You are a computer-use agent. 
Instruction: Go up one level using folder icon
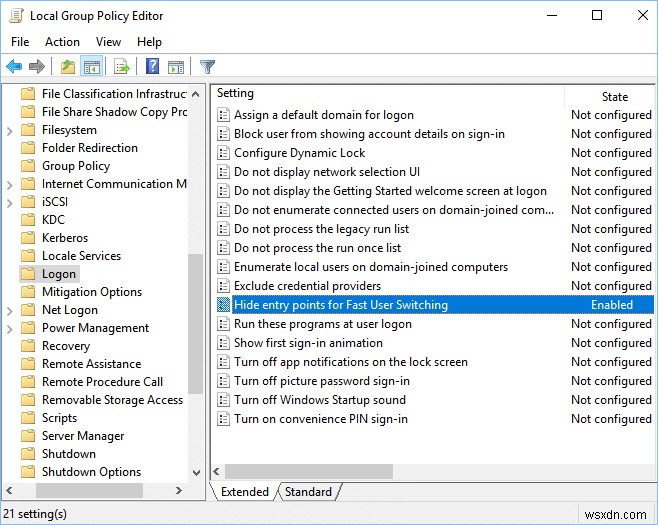[67, 67]
